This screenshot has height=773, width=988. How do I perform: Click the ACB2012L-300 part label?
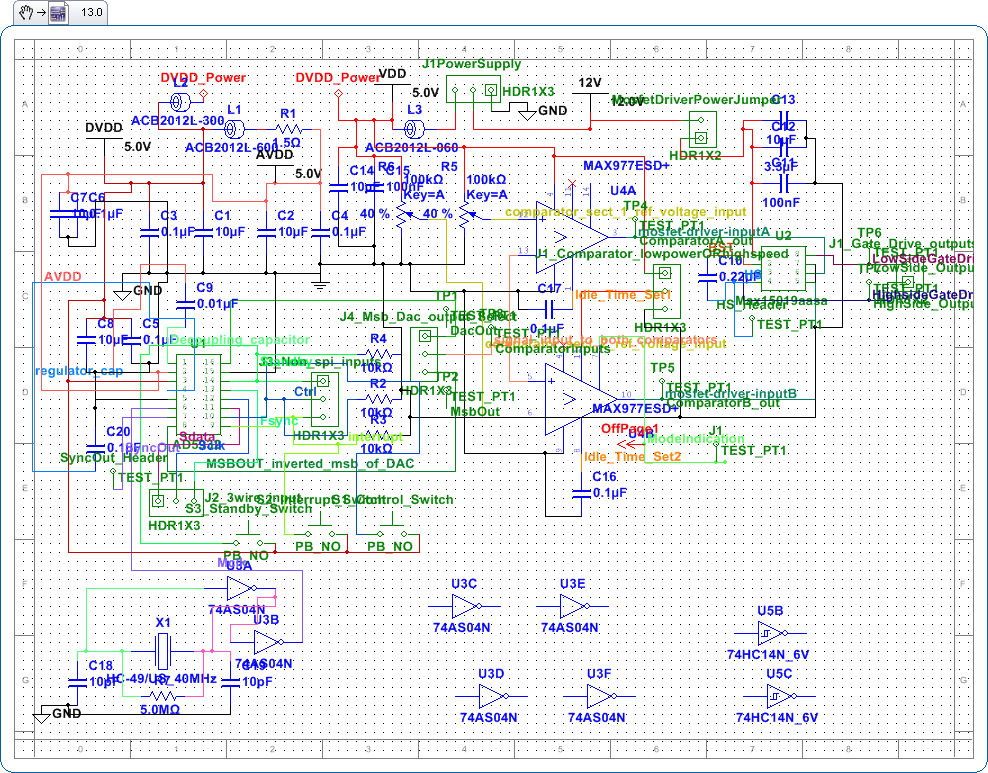click(178, 120)
